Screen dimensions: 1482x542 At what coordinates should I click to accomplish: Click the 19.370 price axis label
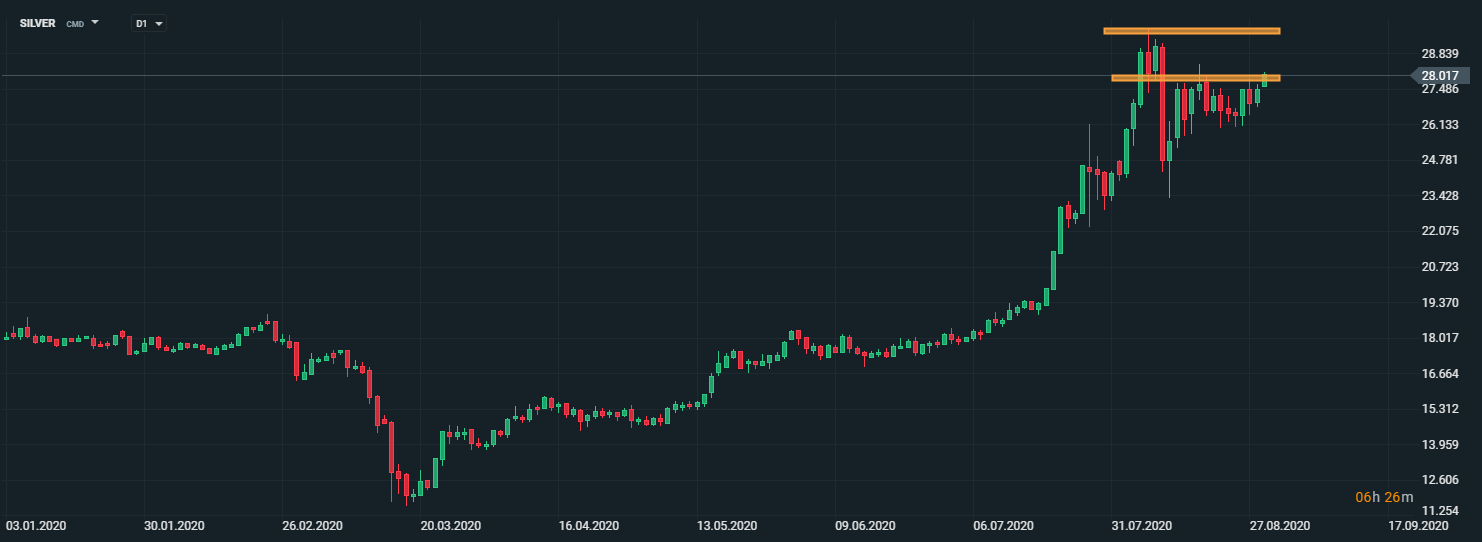click(x=1439, y=303)
